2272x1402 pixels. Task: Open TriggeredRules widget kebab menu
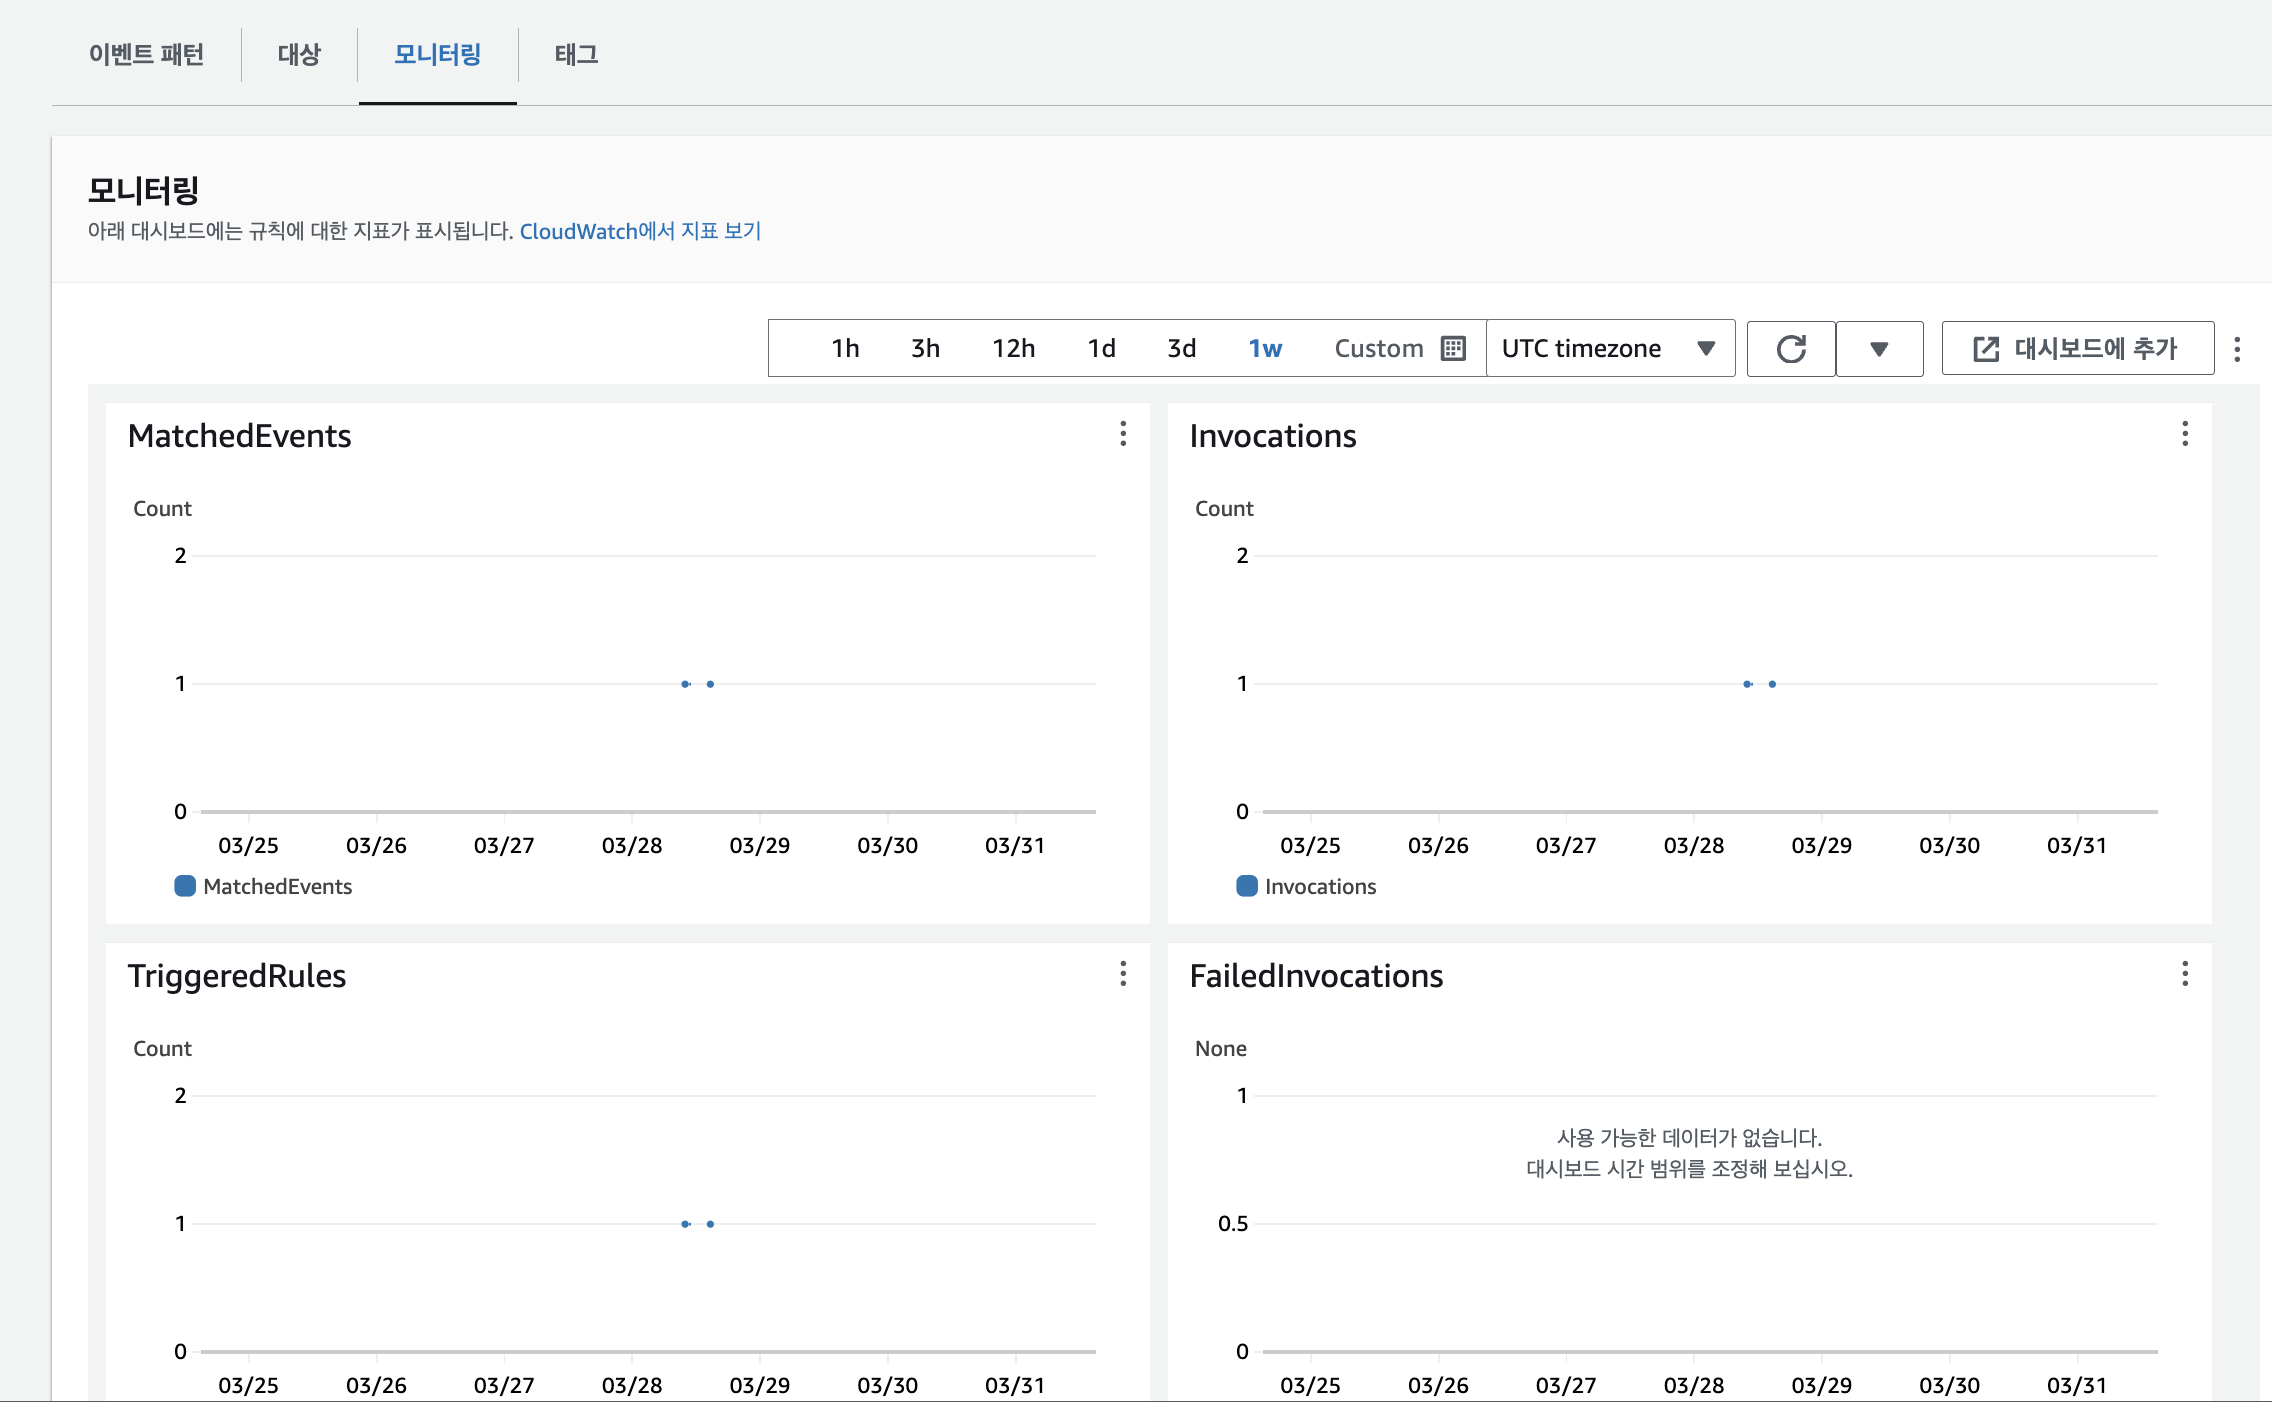coord(1123,974)
